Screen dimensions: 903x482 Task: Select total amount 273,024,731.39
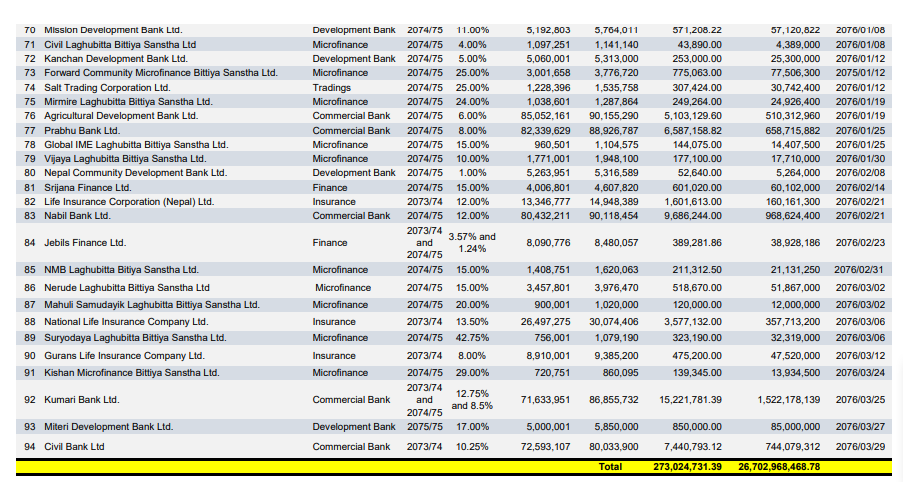pos(687,467)
